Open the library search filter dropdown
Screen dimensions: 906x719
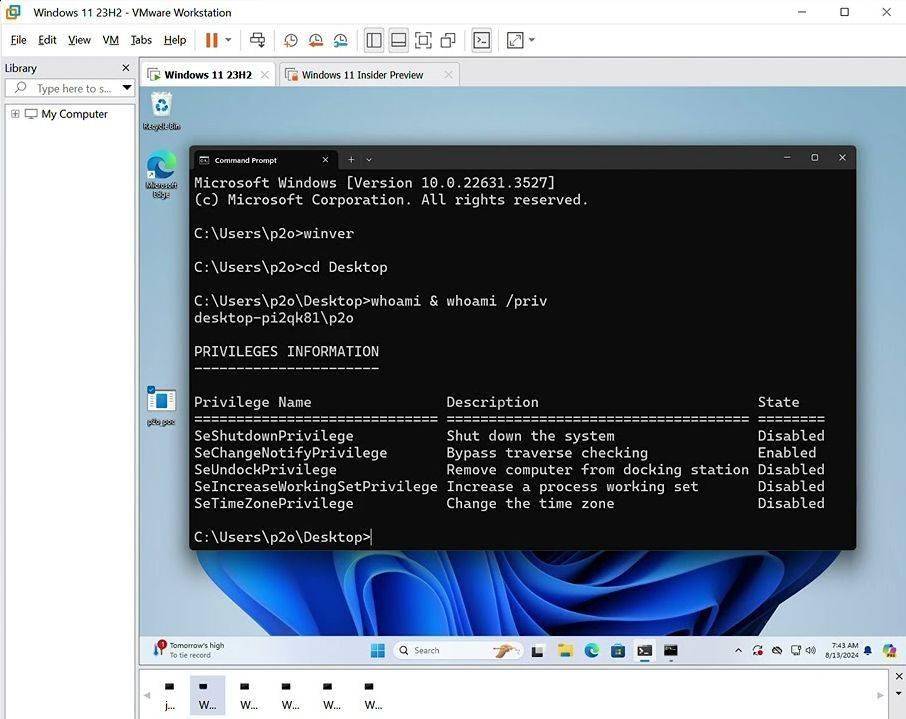[127, 88]
